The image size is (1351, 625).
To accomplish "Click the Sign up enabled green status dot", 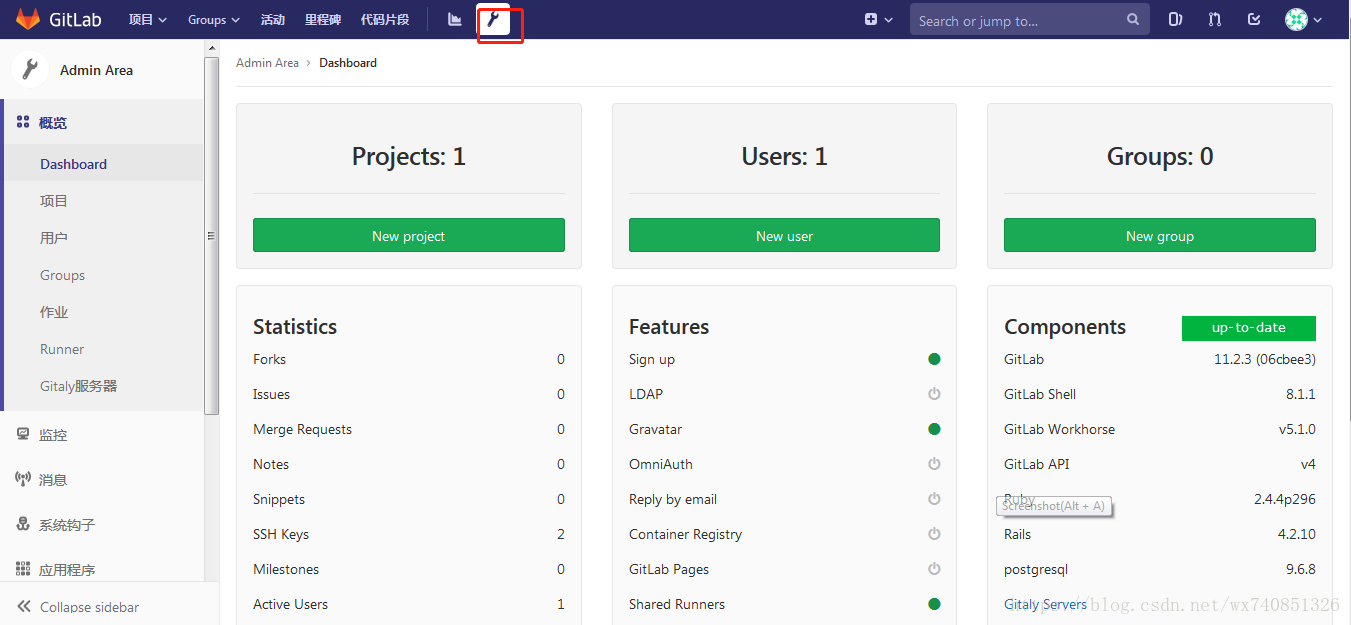I will click(934, 359).
